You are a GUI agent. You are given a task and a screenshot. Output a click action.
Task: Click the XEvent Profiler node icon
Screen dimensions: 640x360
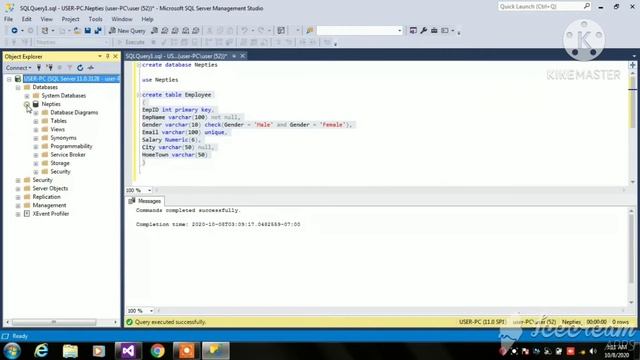click(27, 213)
